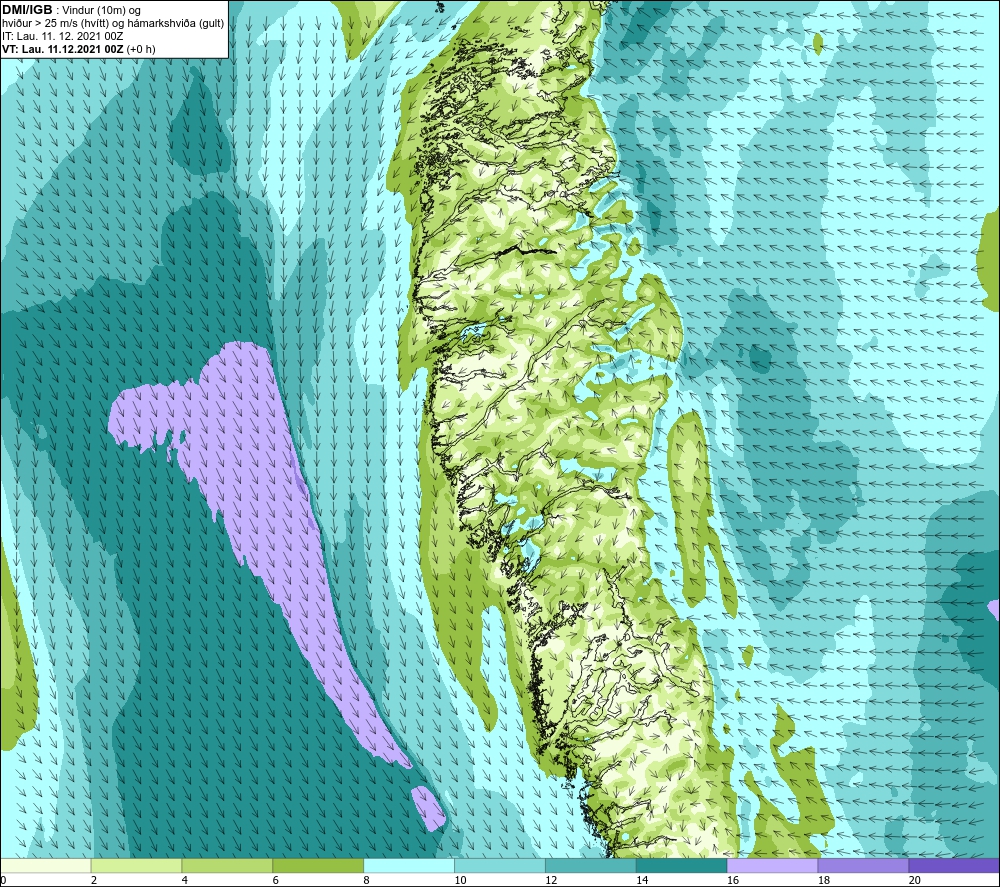Image resolution: width=1000 pixels, height=887 pixels.
Task: Click the legend scale number 12
Action: pyautogui.click(x=551, y=880)
